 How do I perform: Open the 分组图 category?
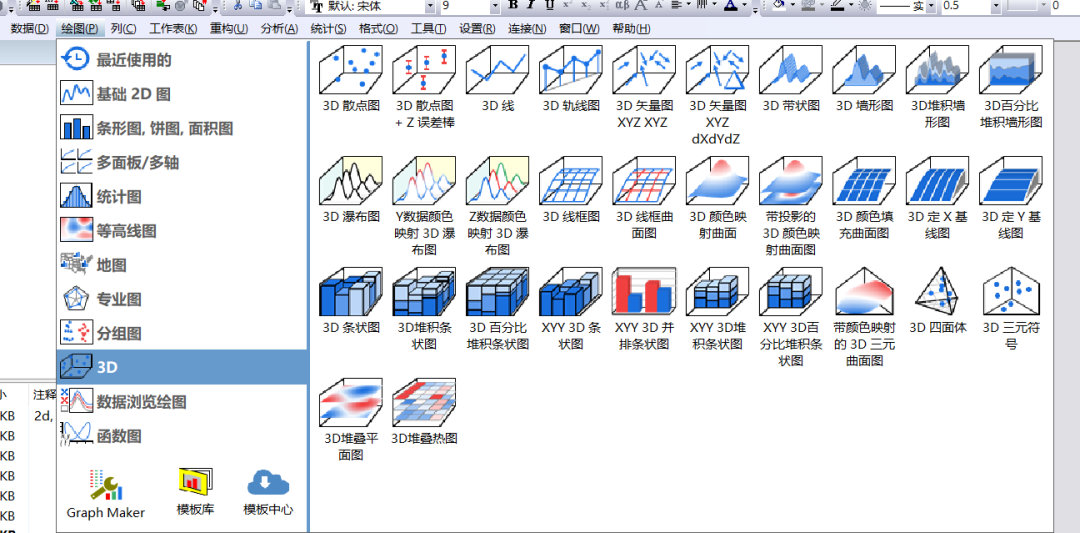pyautogui.click(x=182, y=333)
